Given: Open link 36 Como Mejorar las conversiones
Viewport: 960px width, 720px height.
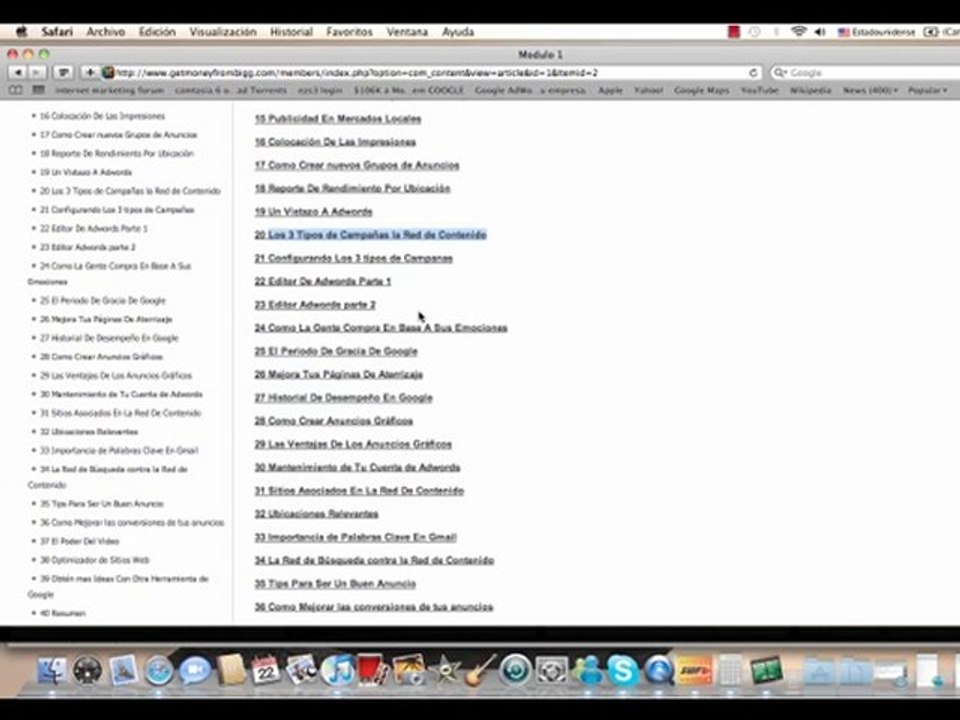Looking at the screenshot, I should click(374, 607).
